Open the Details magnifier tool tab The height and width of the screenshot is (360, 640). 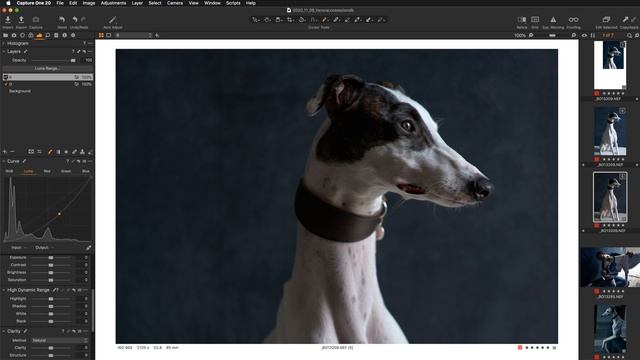(48, 36)
